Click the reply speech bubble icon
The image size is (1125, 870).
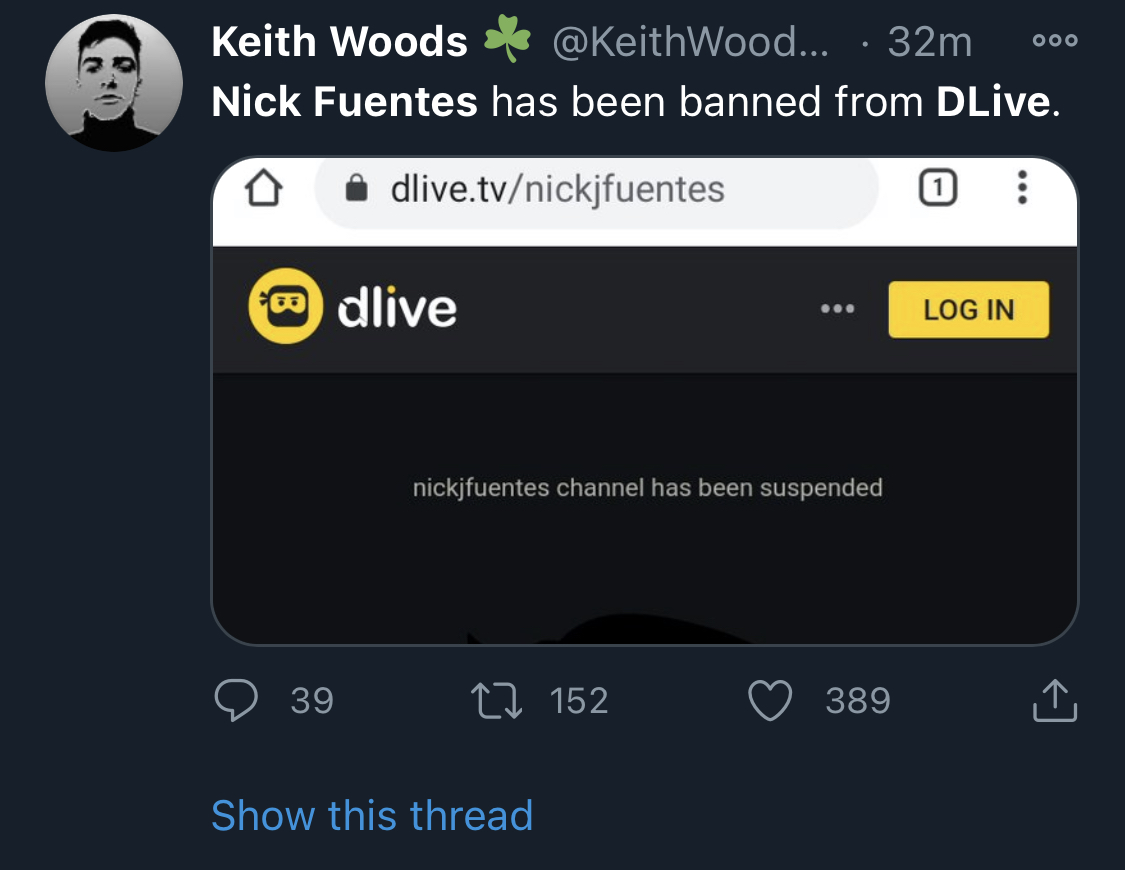tap(236, 700)
